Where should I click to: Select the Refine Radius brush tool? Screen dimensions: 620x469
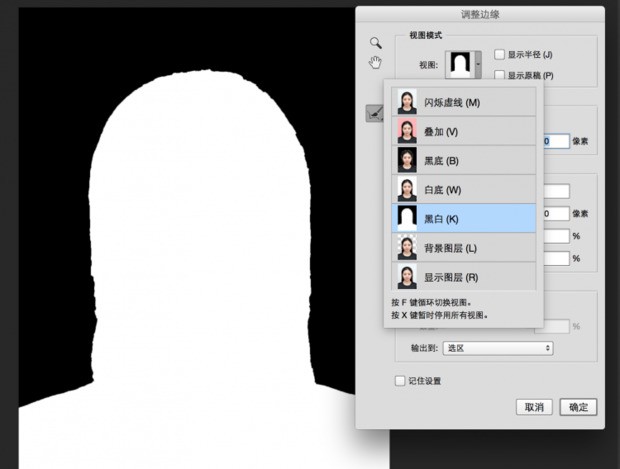373,114
